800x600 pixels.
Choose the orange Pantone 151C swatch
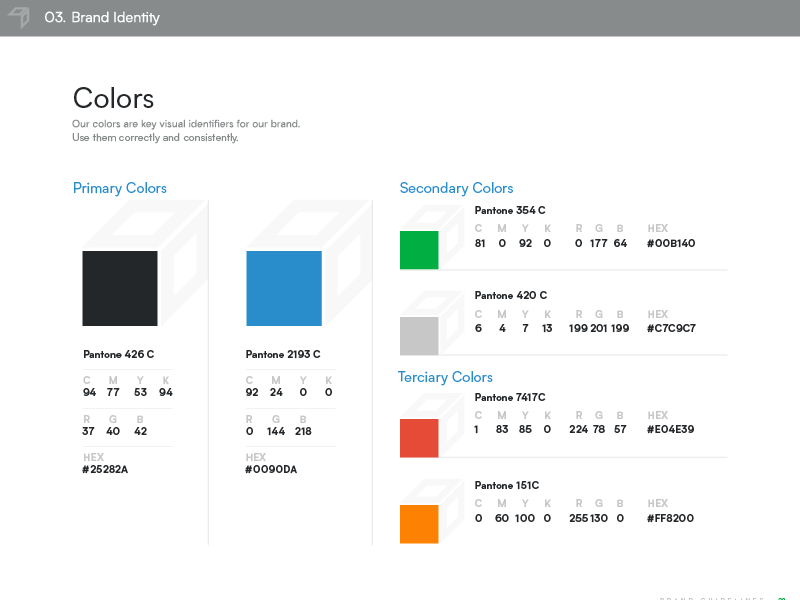419,524
